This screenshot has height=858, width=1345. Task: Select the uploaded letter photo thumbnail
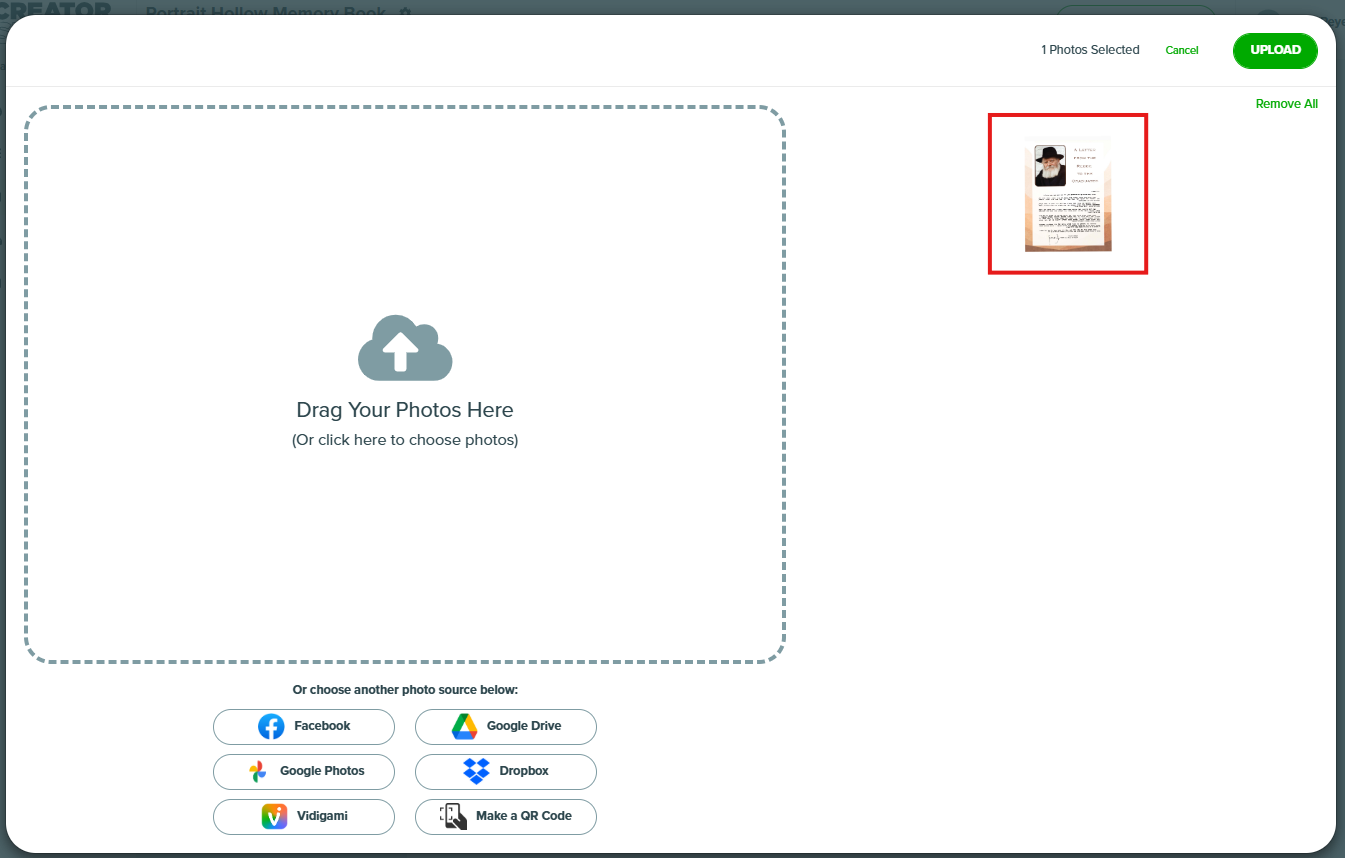(1067, 194)
